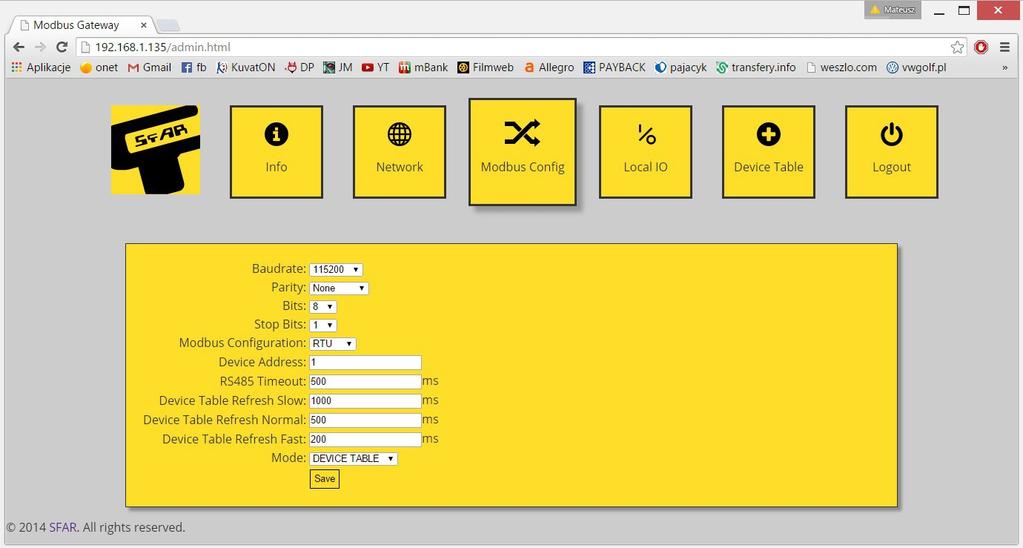Open the weszlo.com bookmark

click(x=842, y=67)
